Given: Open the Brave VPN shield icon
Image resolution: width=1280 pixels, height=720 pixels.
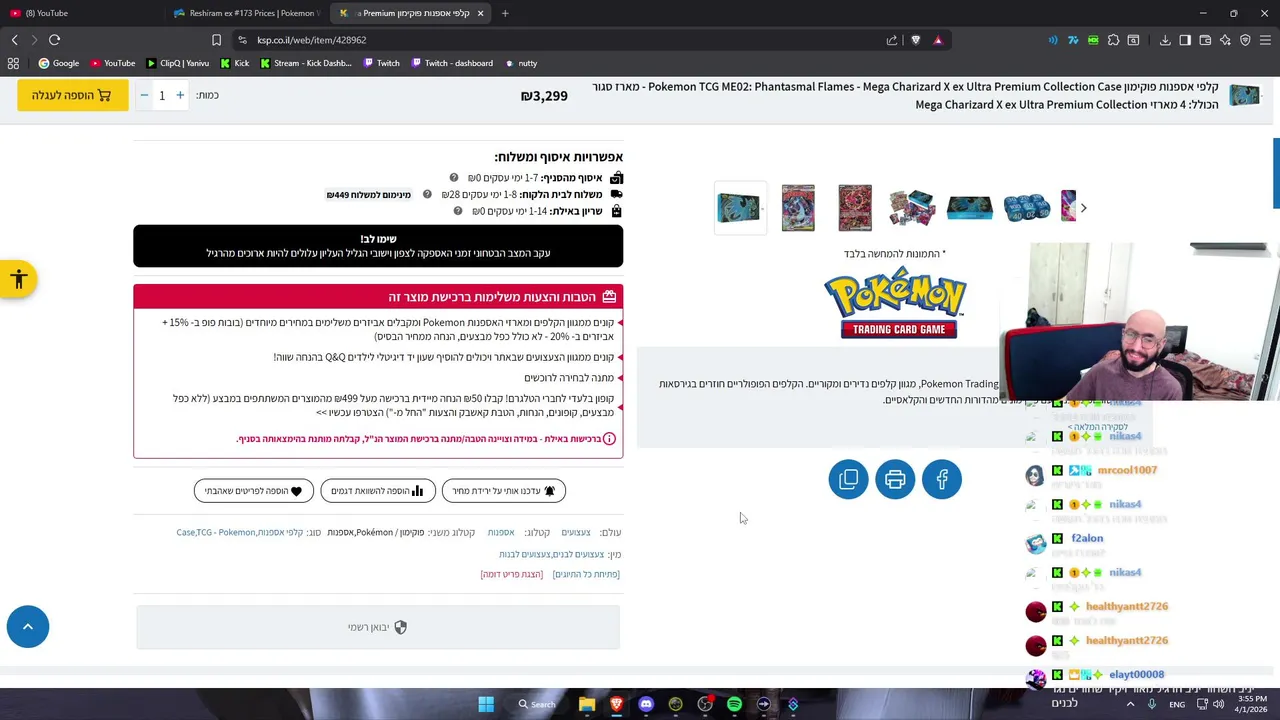Looking at the screenshot, I should pyautogui.click(x=1245, y=40).
